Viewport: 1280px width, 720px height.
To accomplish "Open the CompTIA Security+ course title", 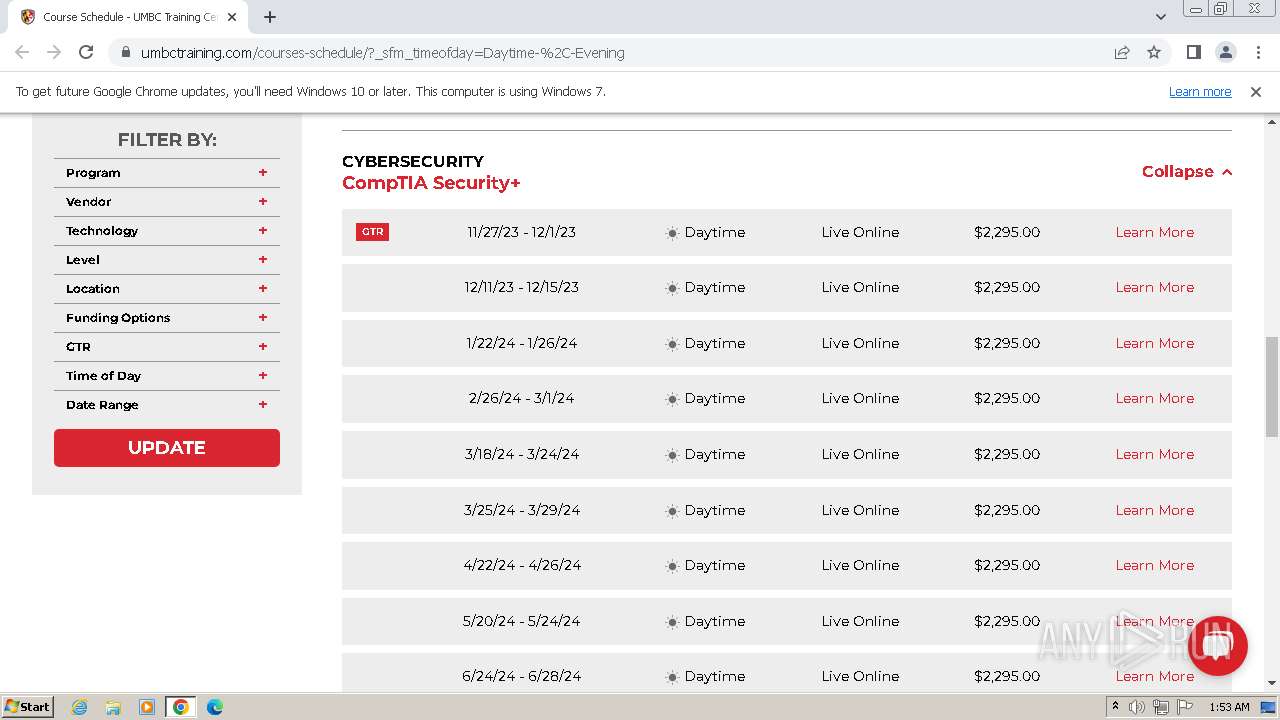I will [431, 183].
